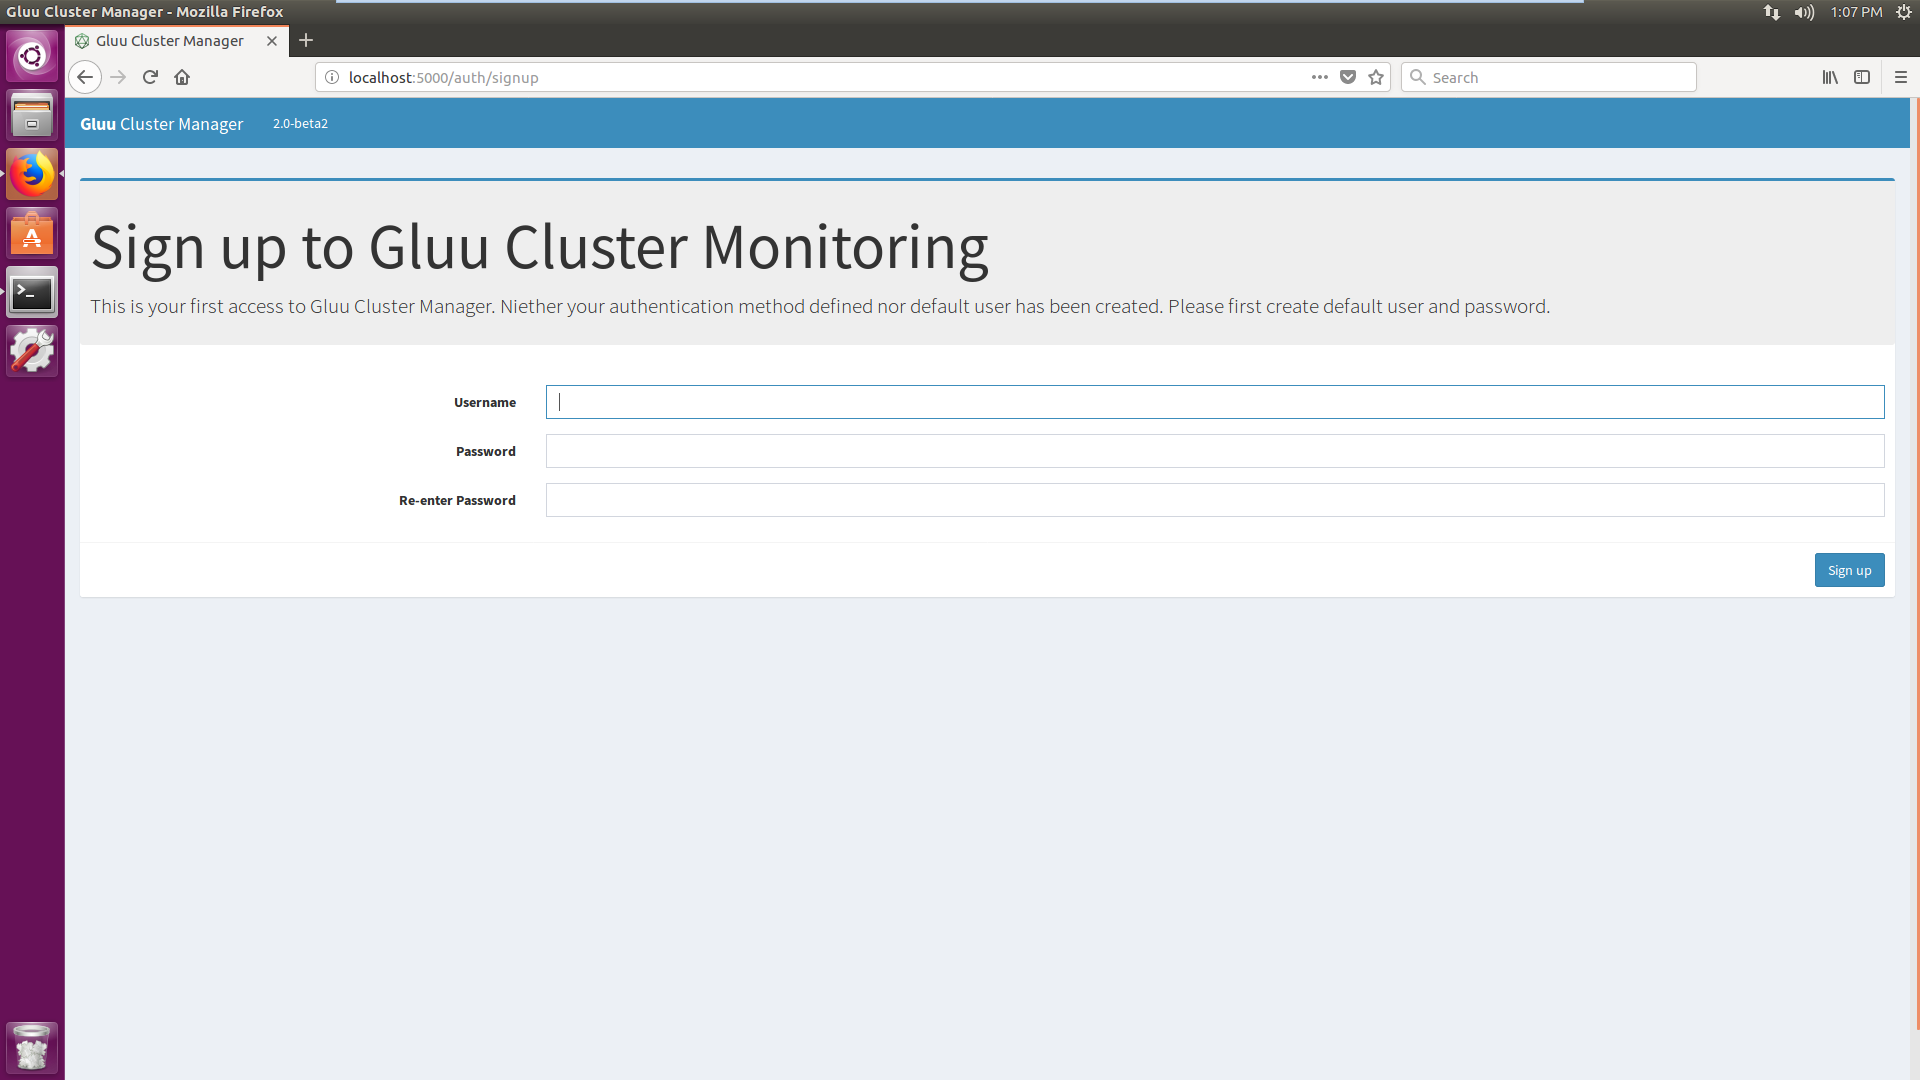The image size is (1920, 1080).
Task: Open page actions three-dot menu
Action: click(x=1320, y=77)
